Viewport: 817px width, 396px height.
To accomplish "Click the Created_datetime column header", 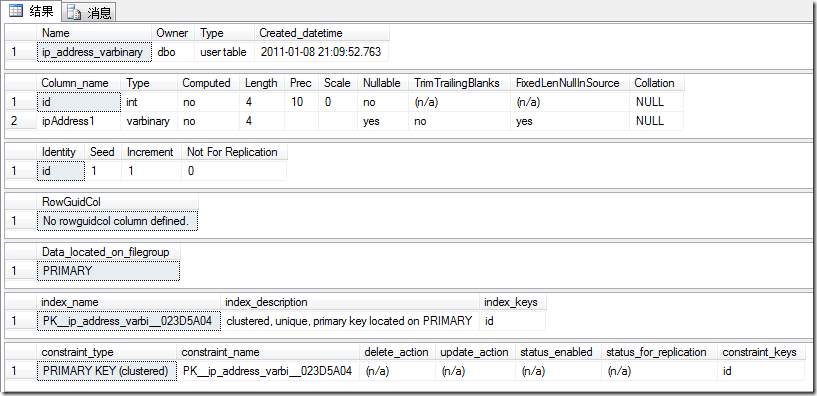I will [321, 33].
